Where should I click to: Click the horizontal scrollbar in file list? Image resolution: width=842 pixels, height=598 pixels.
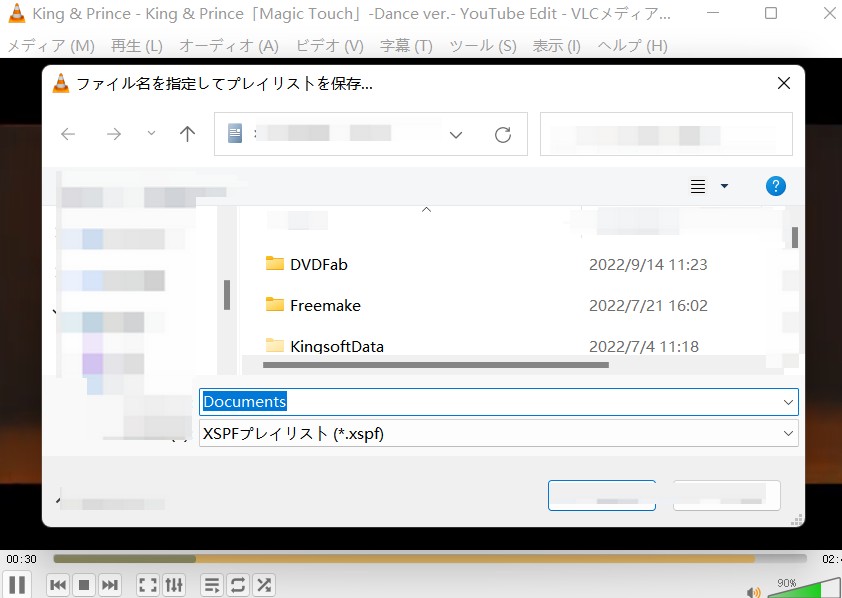click(x=435, y=365)
